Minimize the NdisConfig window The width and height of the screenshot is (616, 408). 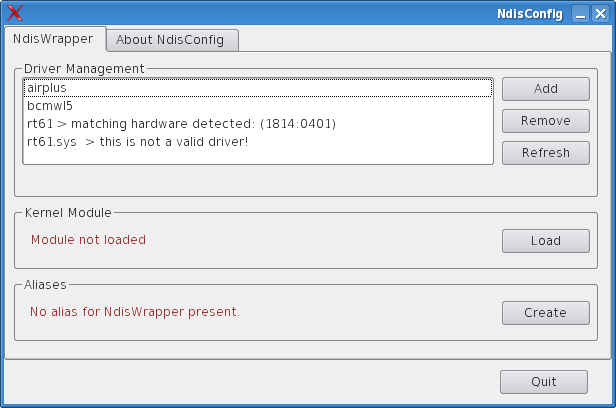(x=580, y=14)
